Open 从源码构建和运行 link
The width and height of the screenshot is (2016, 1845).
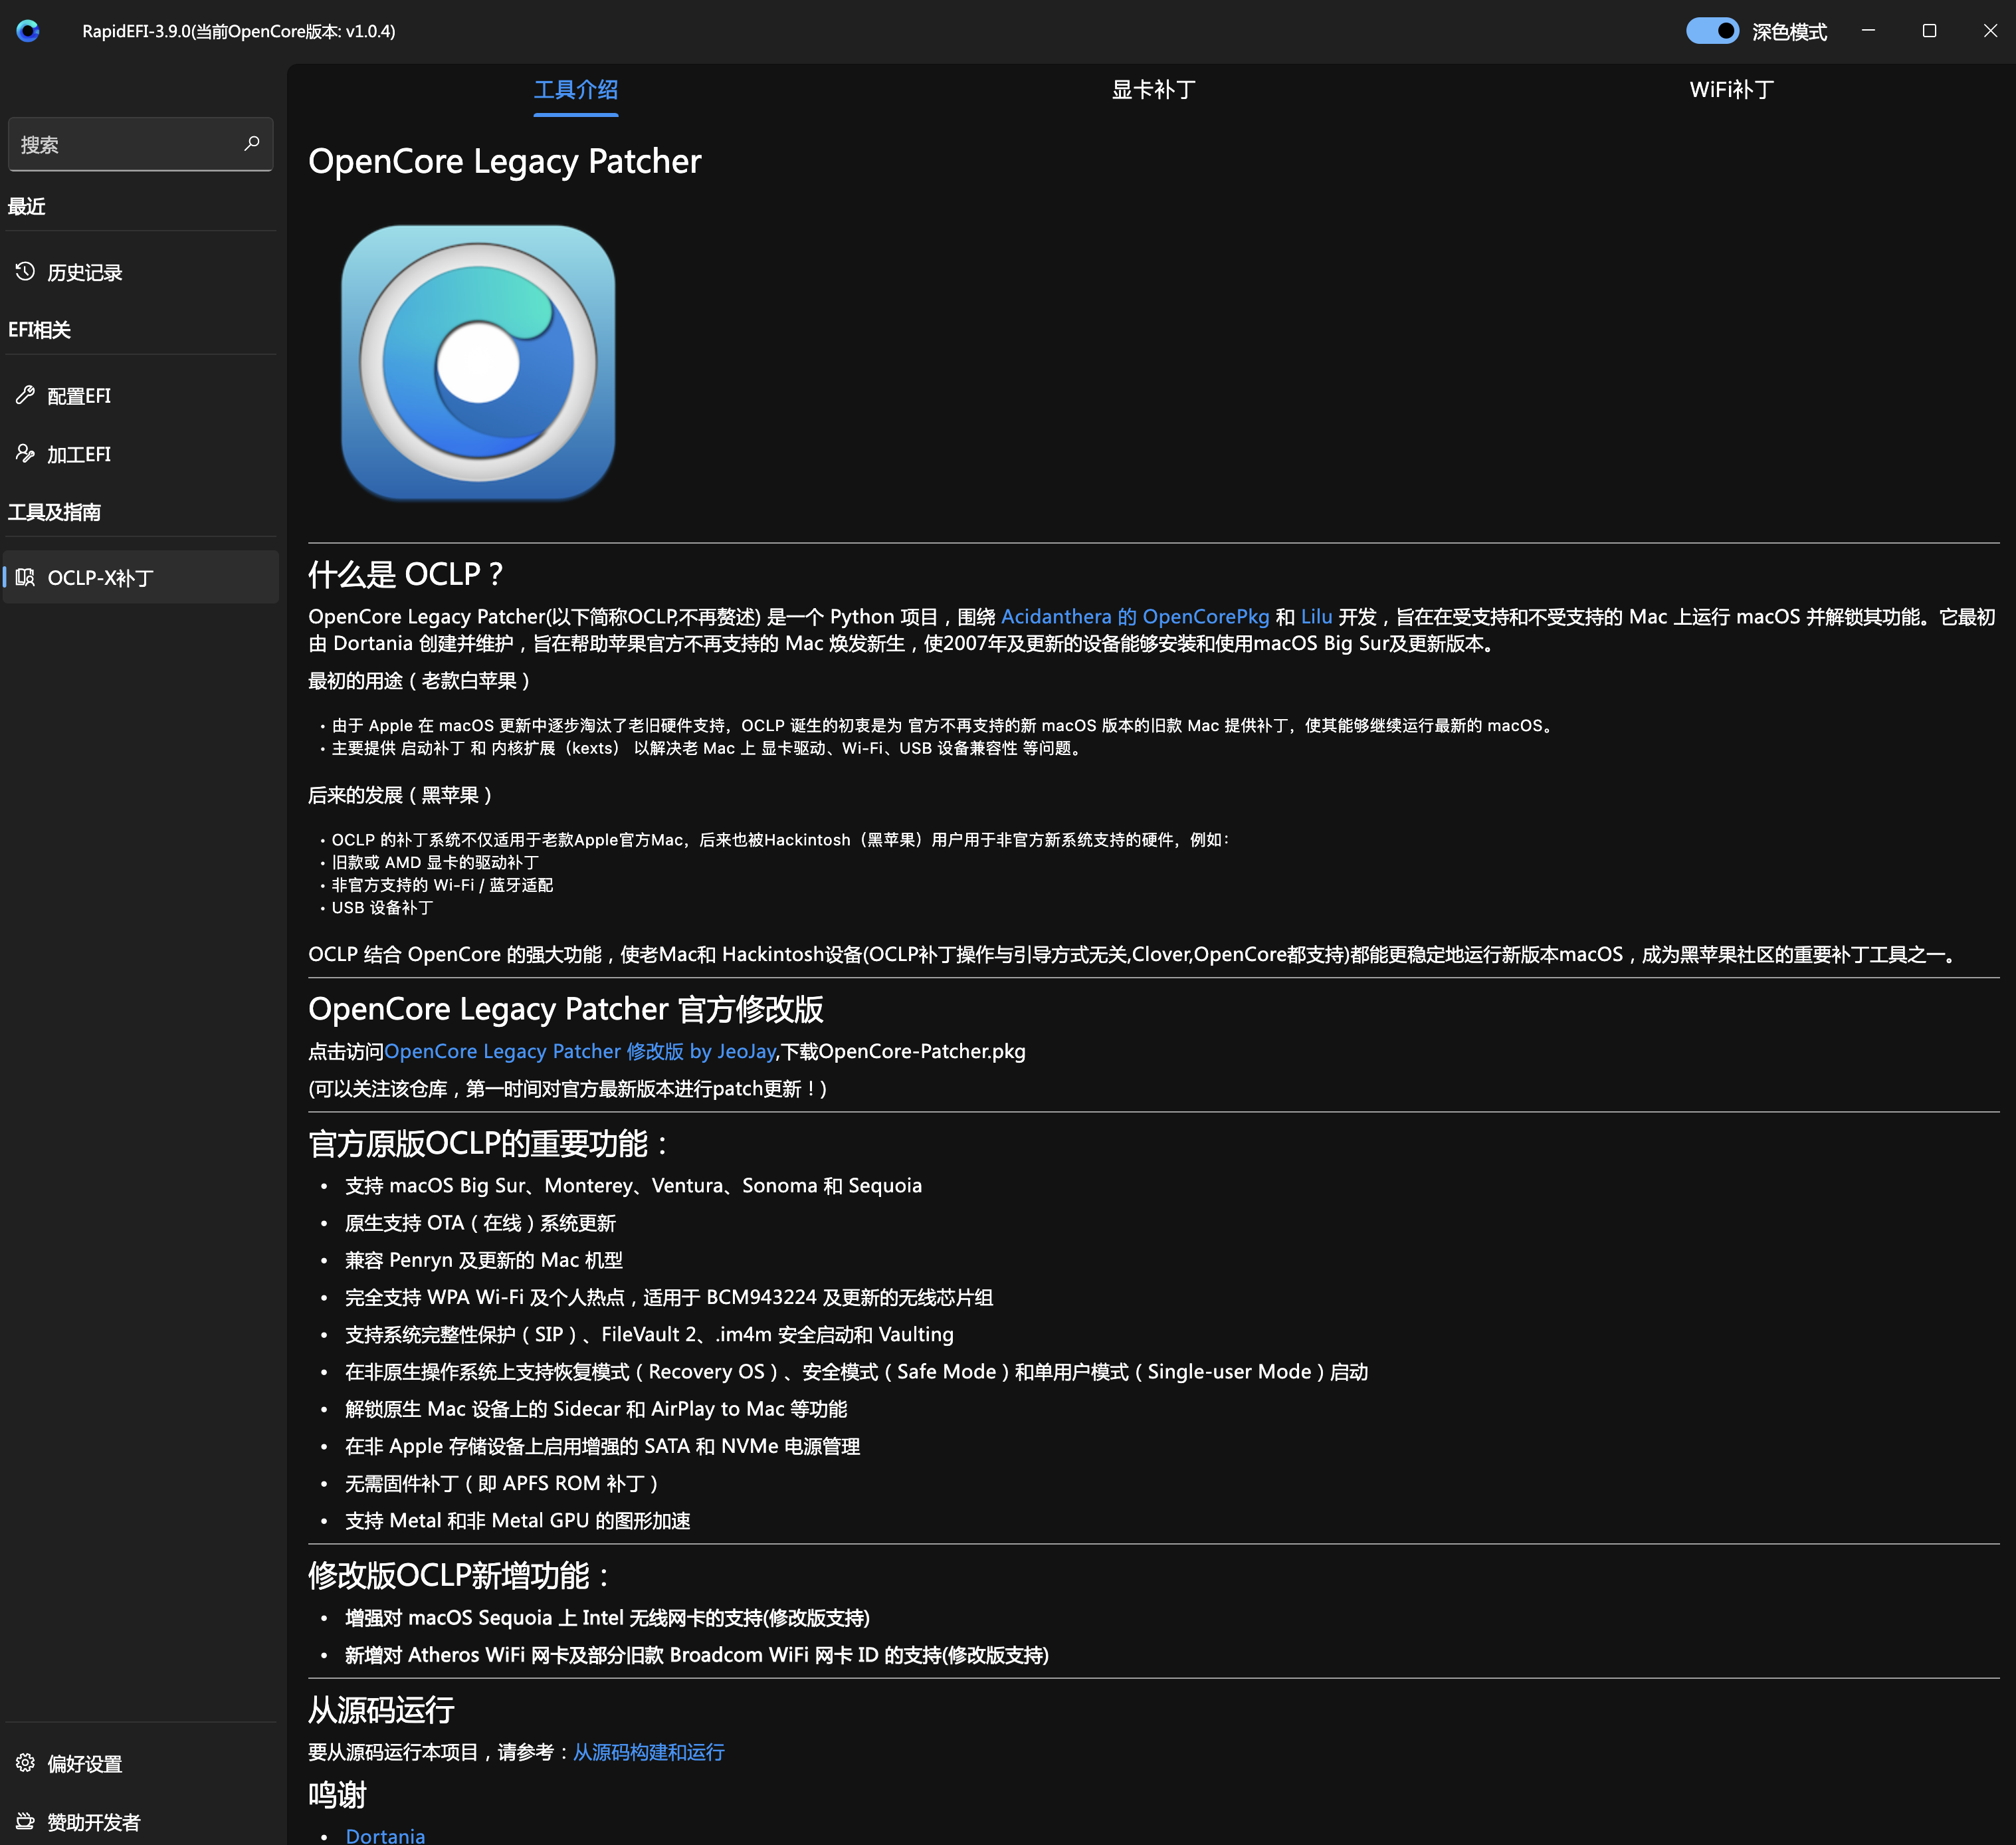648,1752
